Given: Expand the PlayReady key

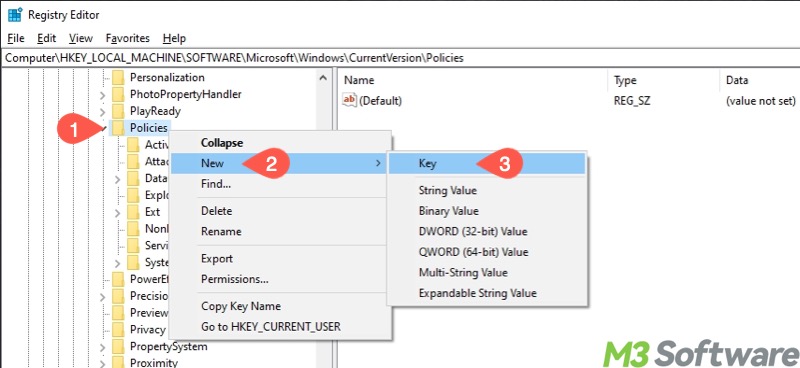Looking at the screenshot, I should coord(103,112).
